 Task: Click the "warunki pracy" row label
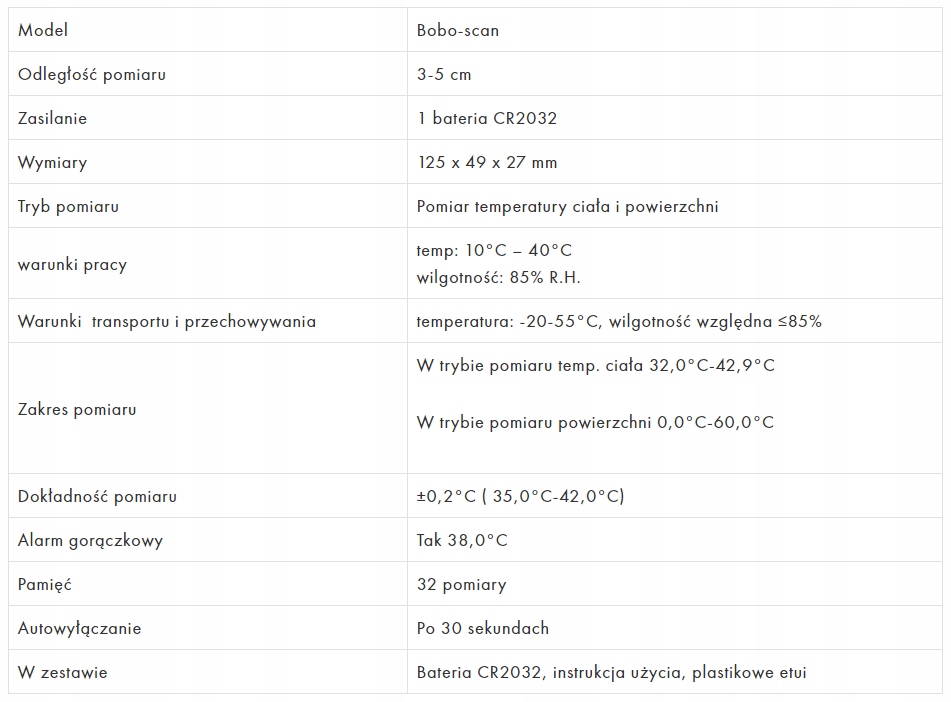click(x=72, y=264)
